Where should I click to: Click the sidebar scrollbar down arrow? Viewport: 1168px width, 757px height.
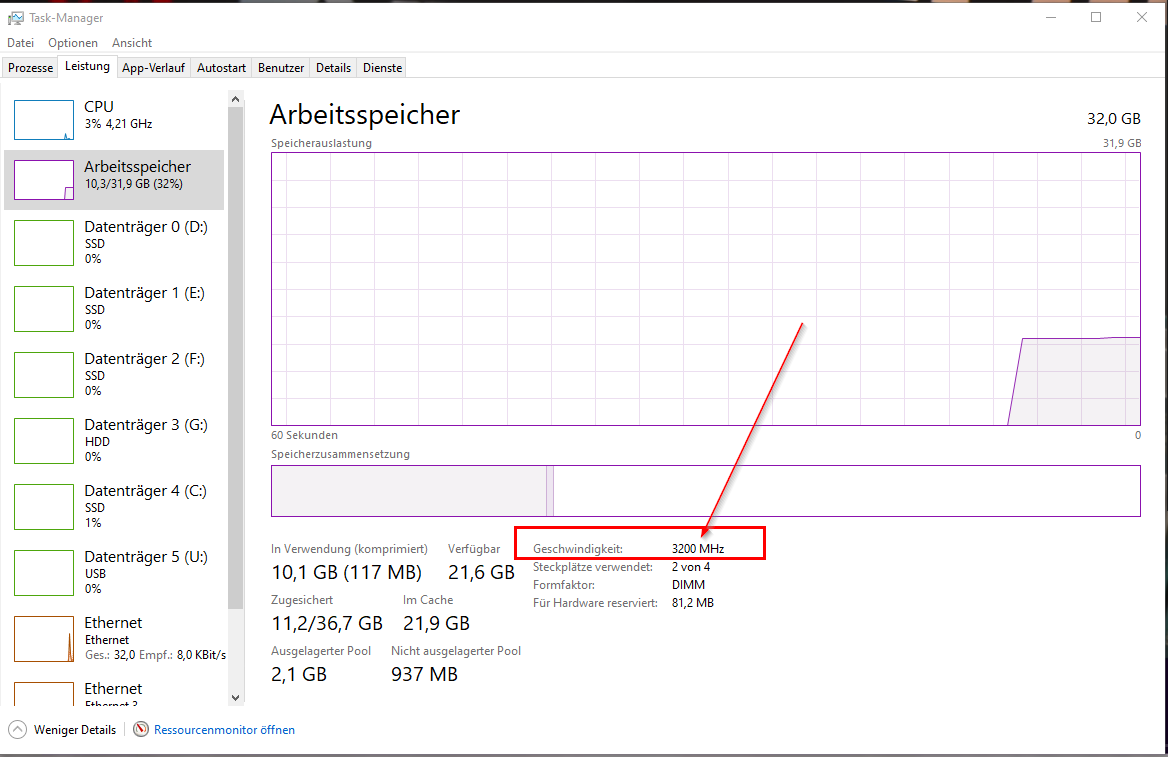235,698
